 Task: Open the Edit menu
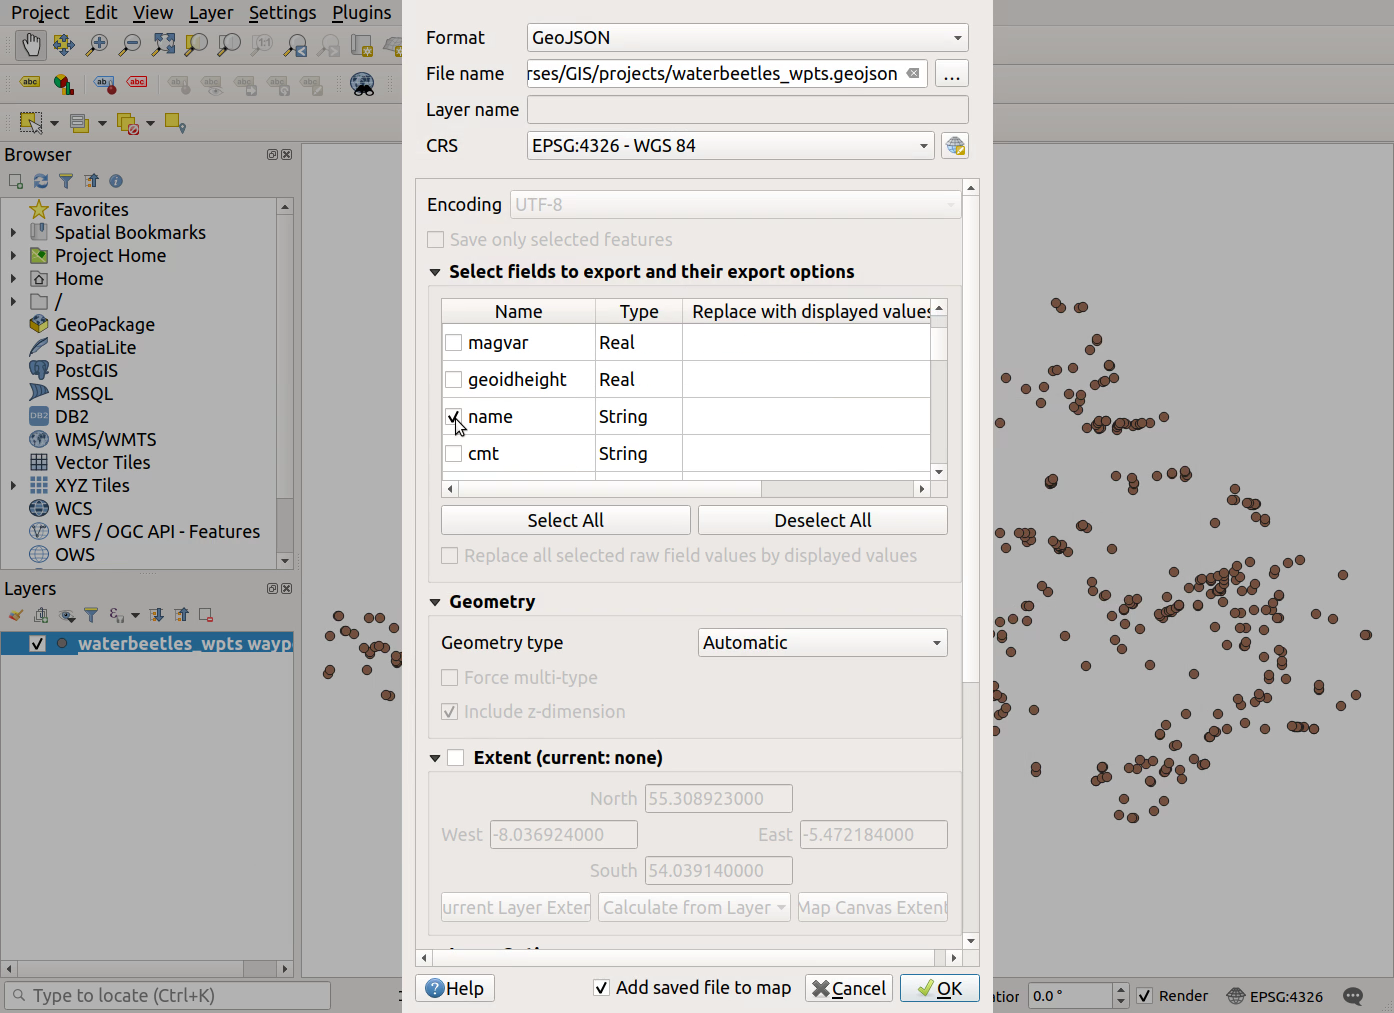[x=101, y=13]
